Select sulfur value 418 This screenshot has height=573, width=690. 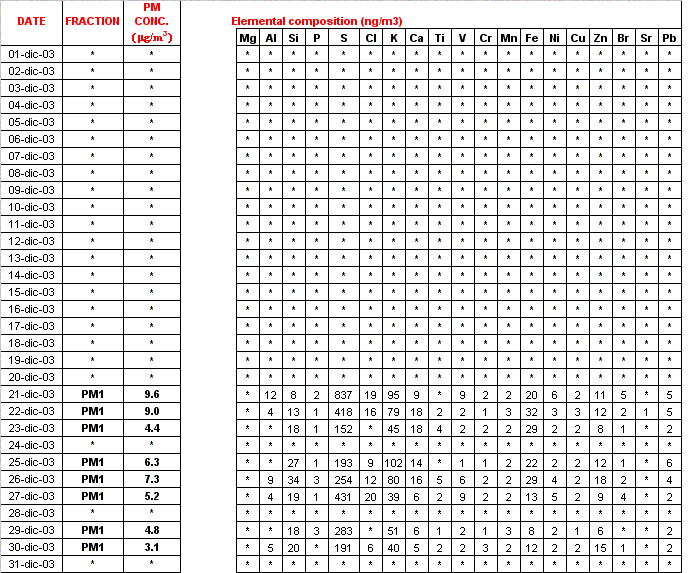coord(343,412)
